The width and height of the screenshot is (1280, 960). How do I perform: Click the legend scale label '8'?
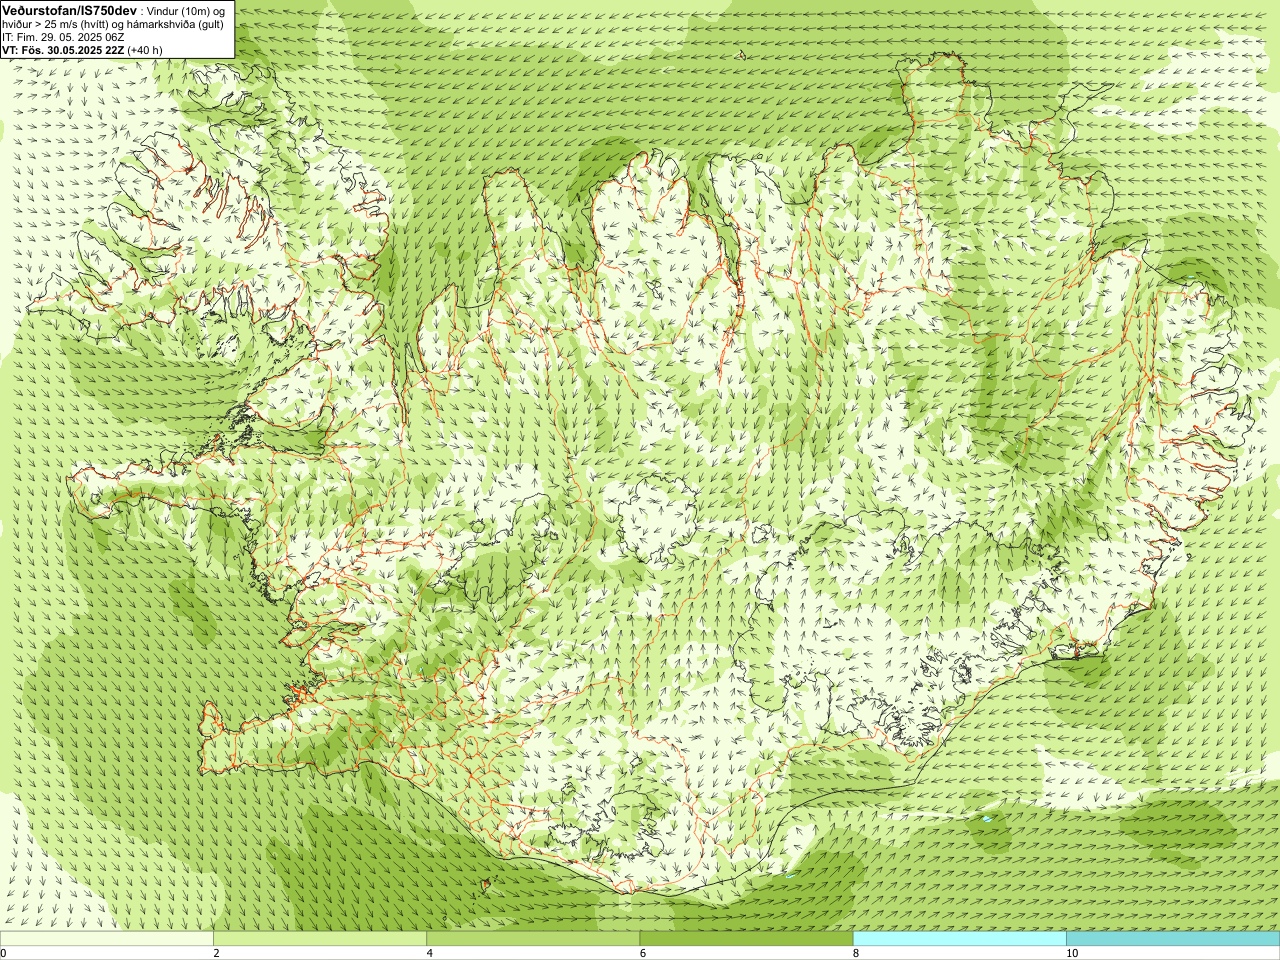[856, 953]
